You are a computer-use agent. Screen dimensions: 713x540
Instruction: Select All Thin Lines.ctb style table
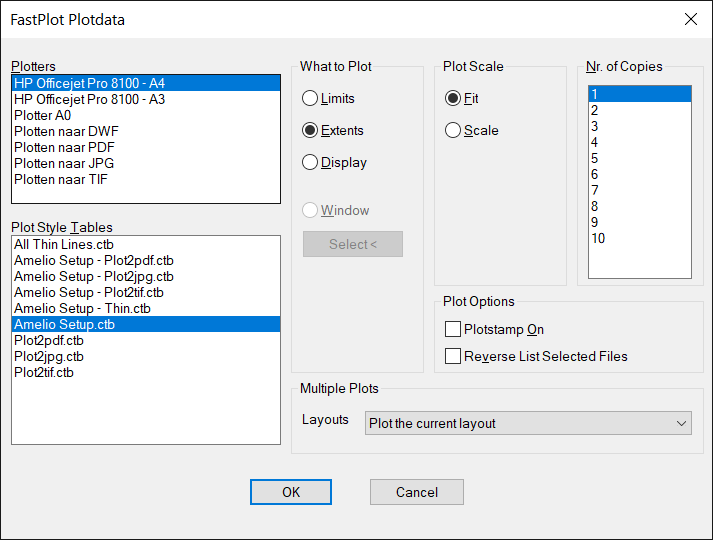(146, 244)
